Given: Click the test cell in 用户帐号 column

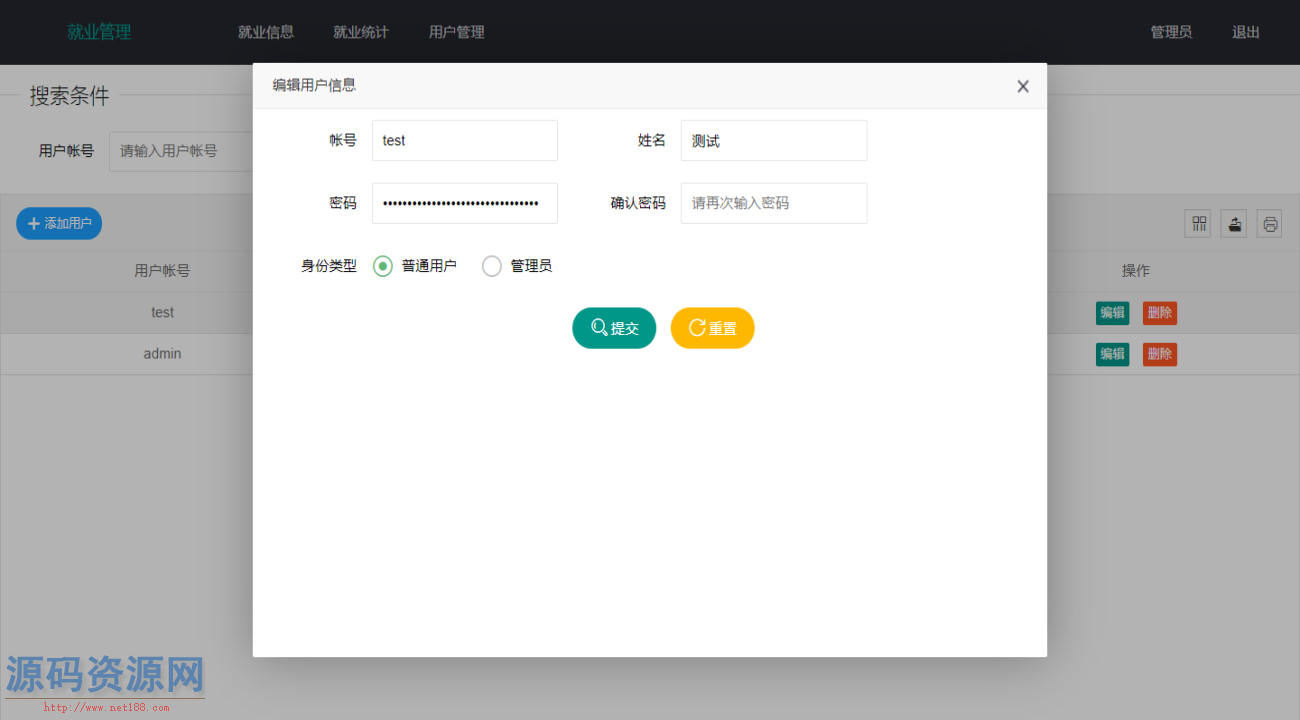Looking at the screenshot, I should click(162, 313).
